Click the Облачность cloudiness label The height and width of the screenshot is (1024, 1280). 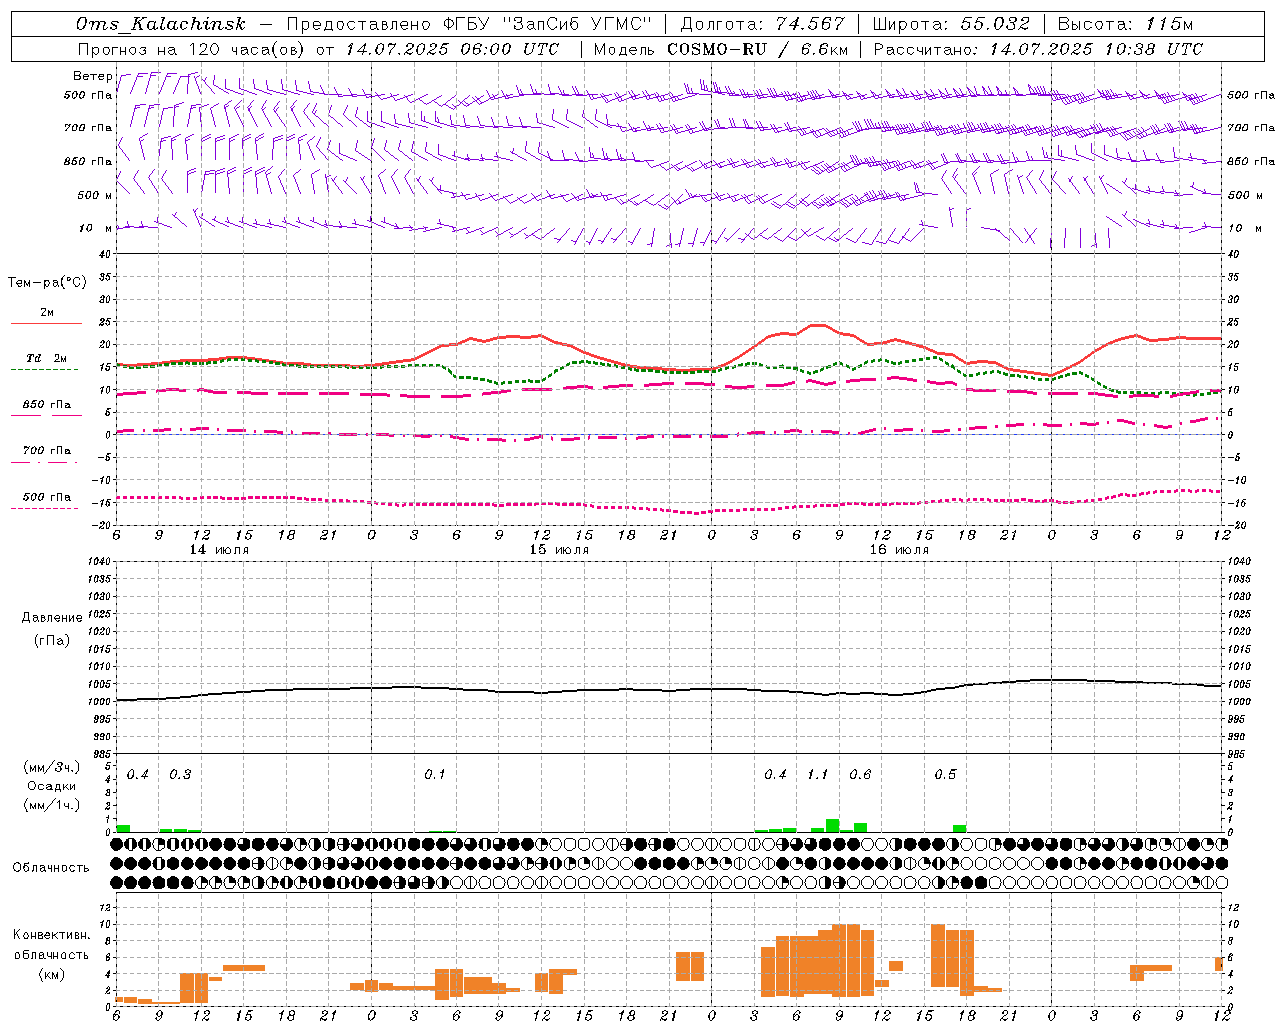click(x=51, y=867)
